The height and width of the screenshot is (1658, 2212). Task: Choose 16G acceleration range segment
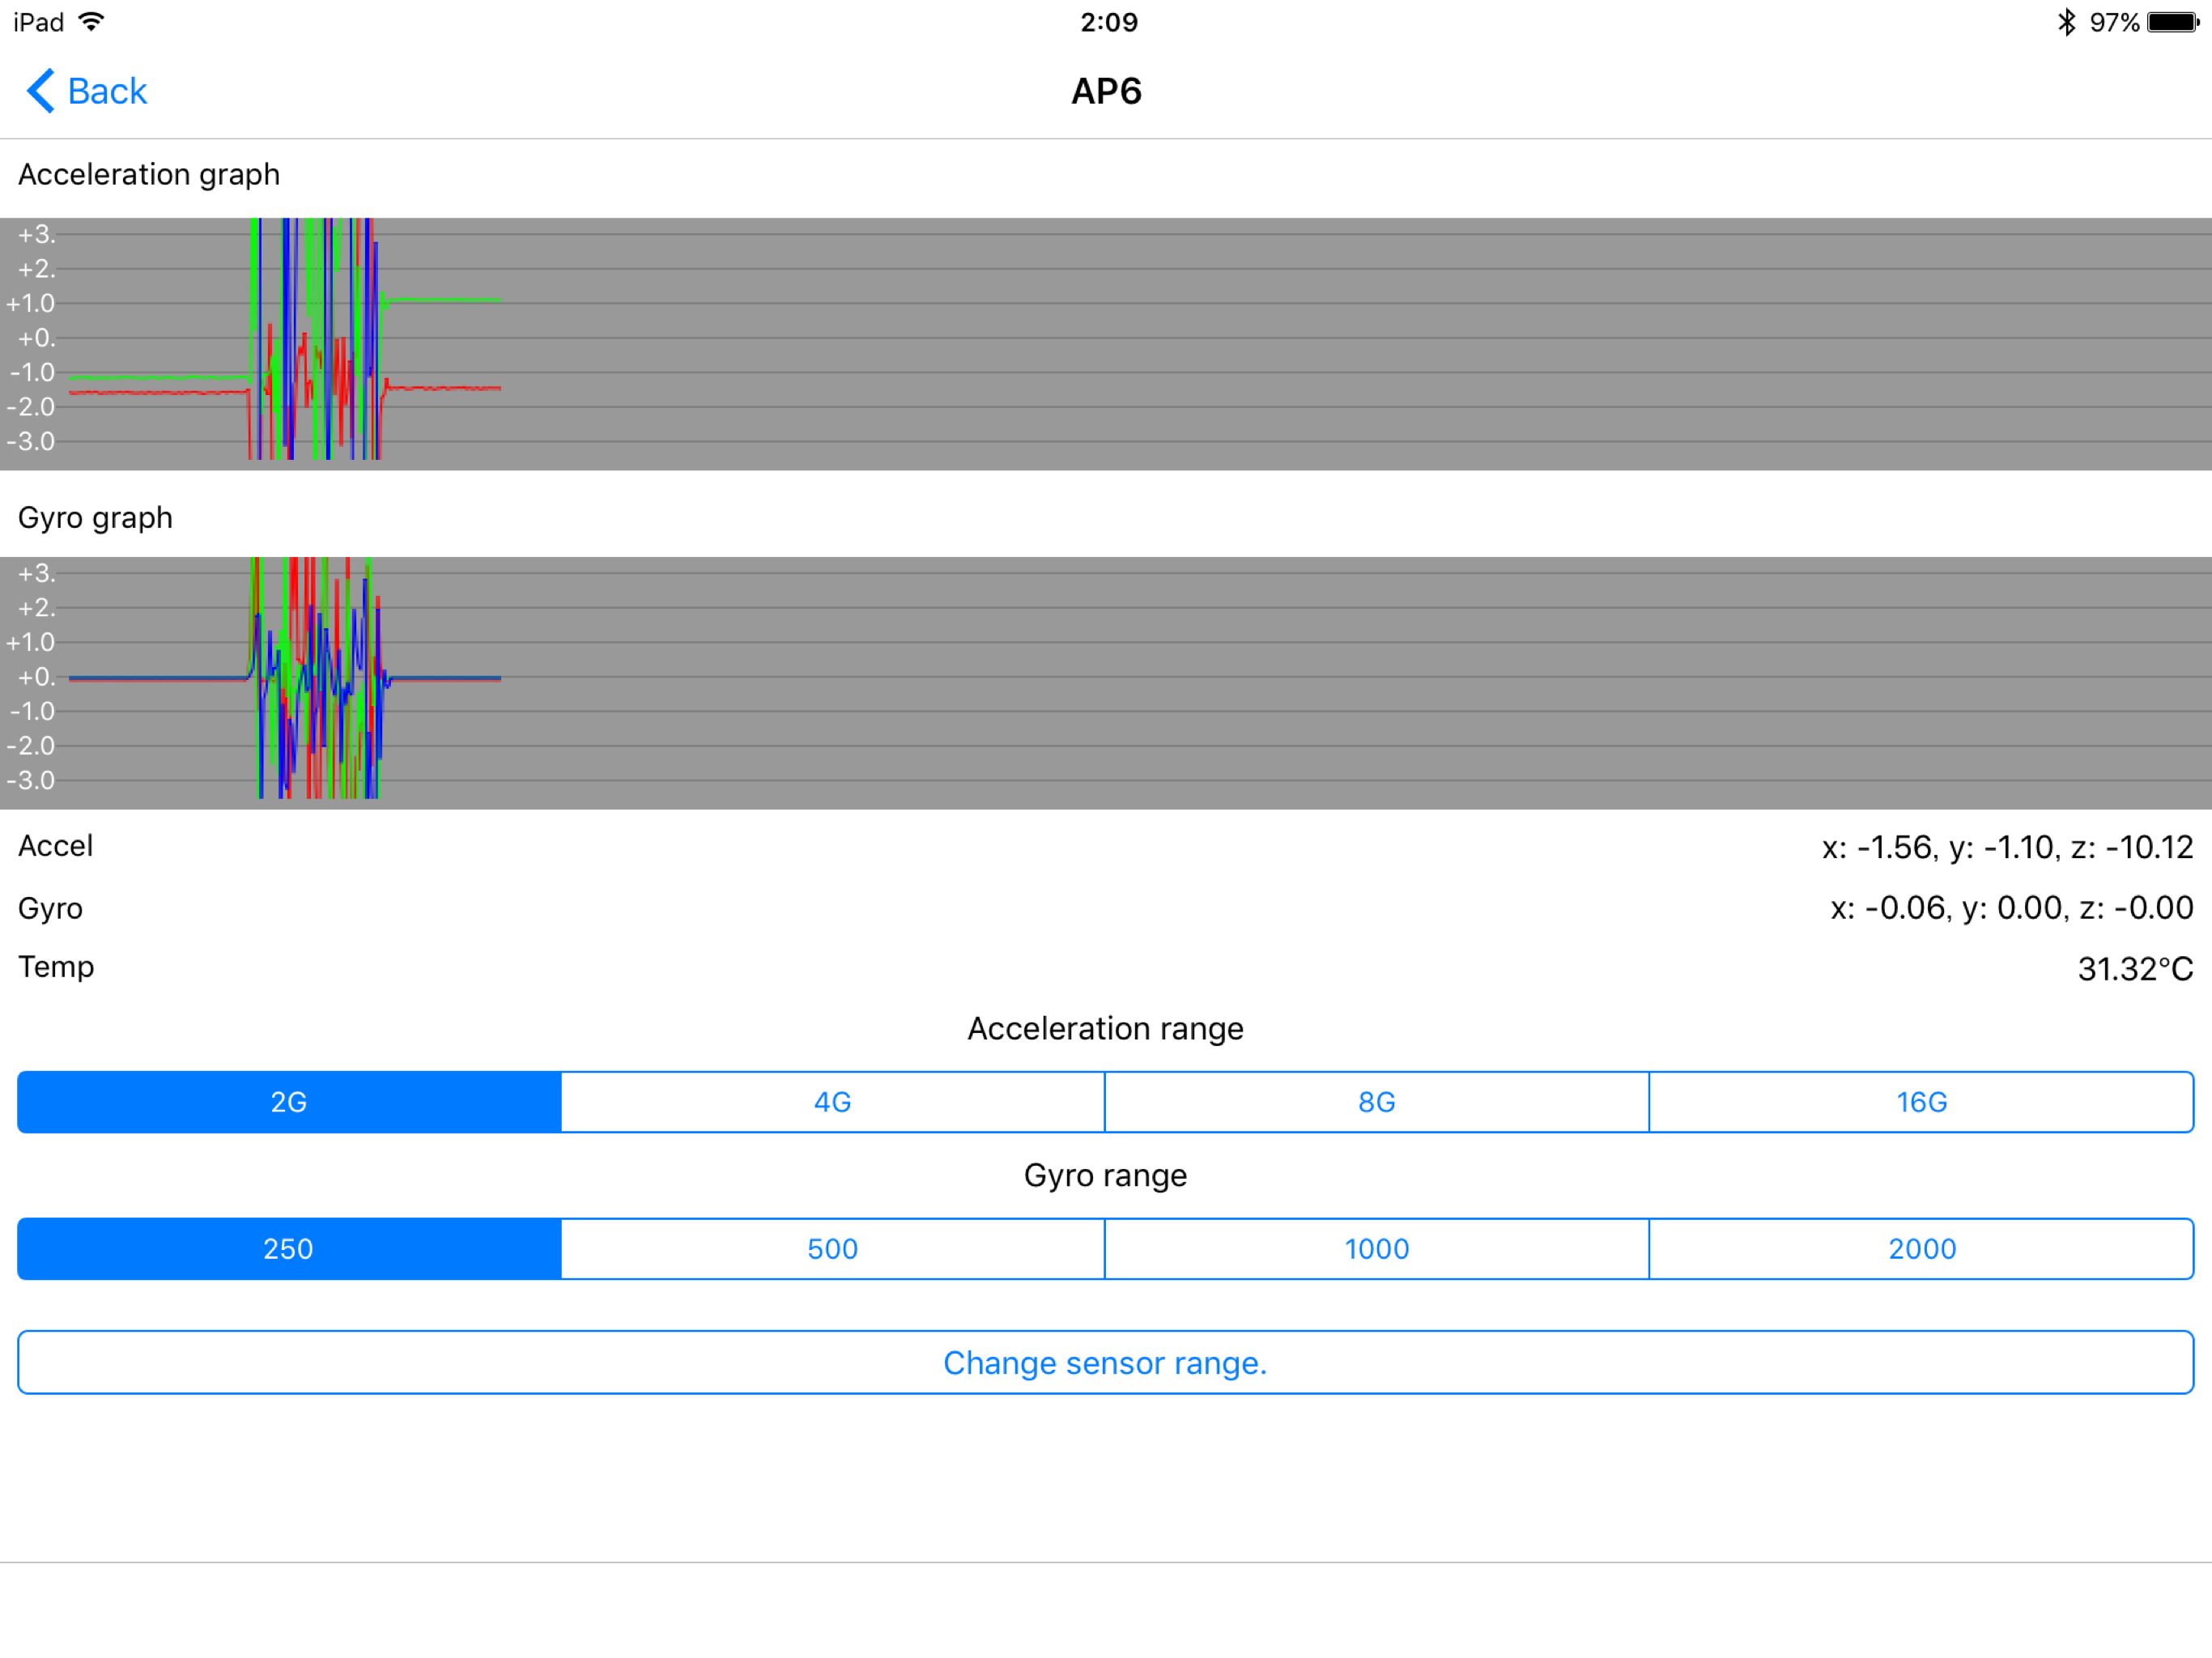coord(1920,1102)
